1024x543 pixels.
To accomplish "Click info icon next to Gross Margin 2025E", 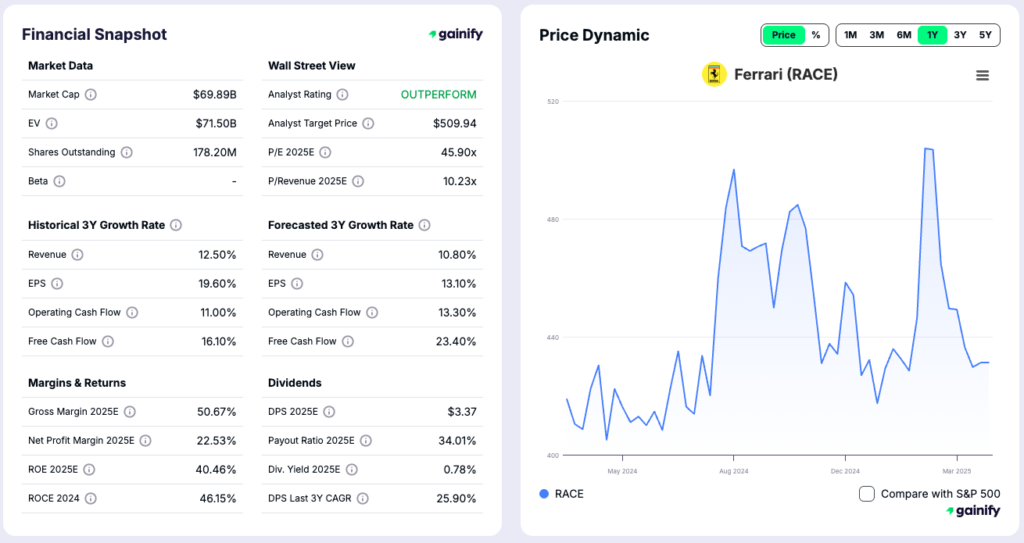I will [130, 412].
